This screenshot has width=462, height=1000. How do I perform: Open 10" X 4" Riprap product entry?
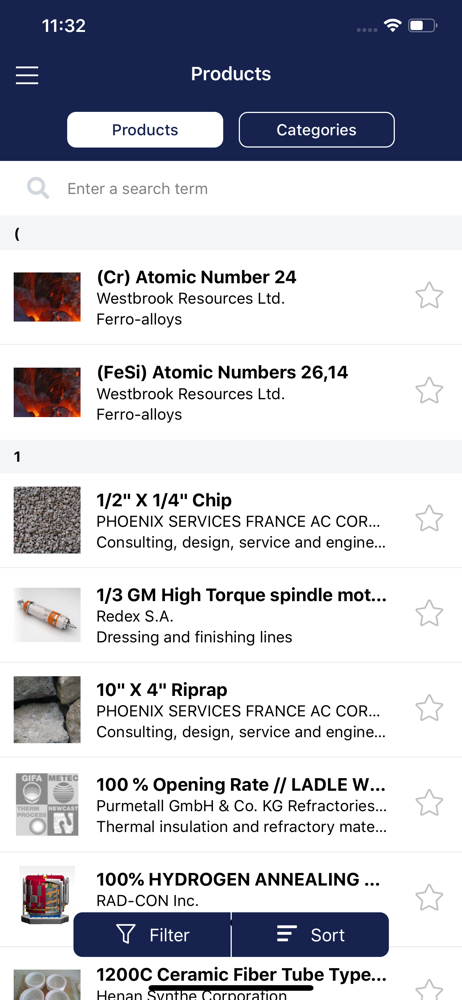231,710
